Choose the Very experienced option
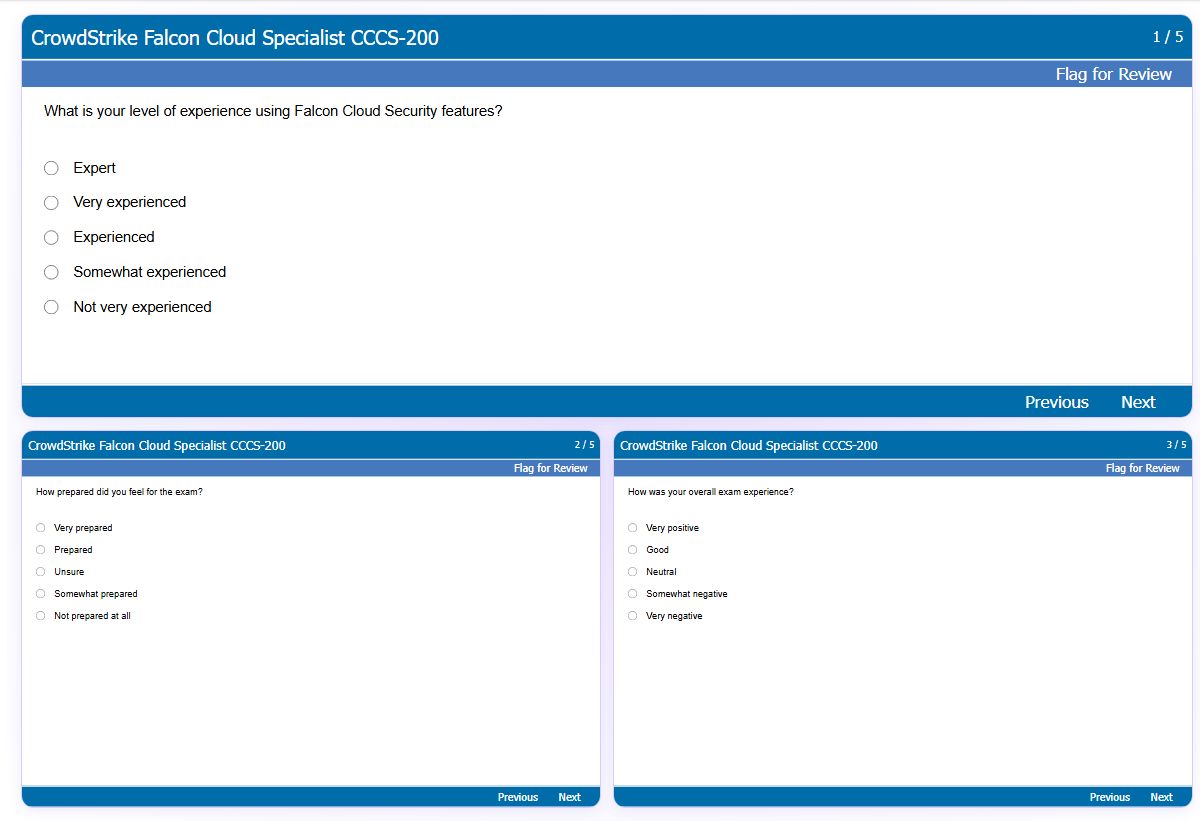Image resolution: width=1200 pixels, height=821 pixels. (x=51, y=203)
